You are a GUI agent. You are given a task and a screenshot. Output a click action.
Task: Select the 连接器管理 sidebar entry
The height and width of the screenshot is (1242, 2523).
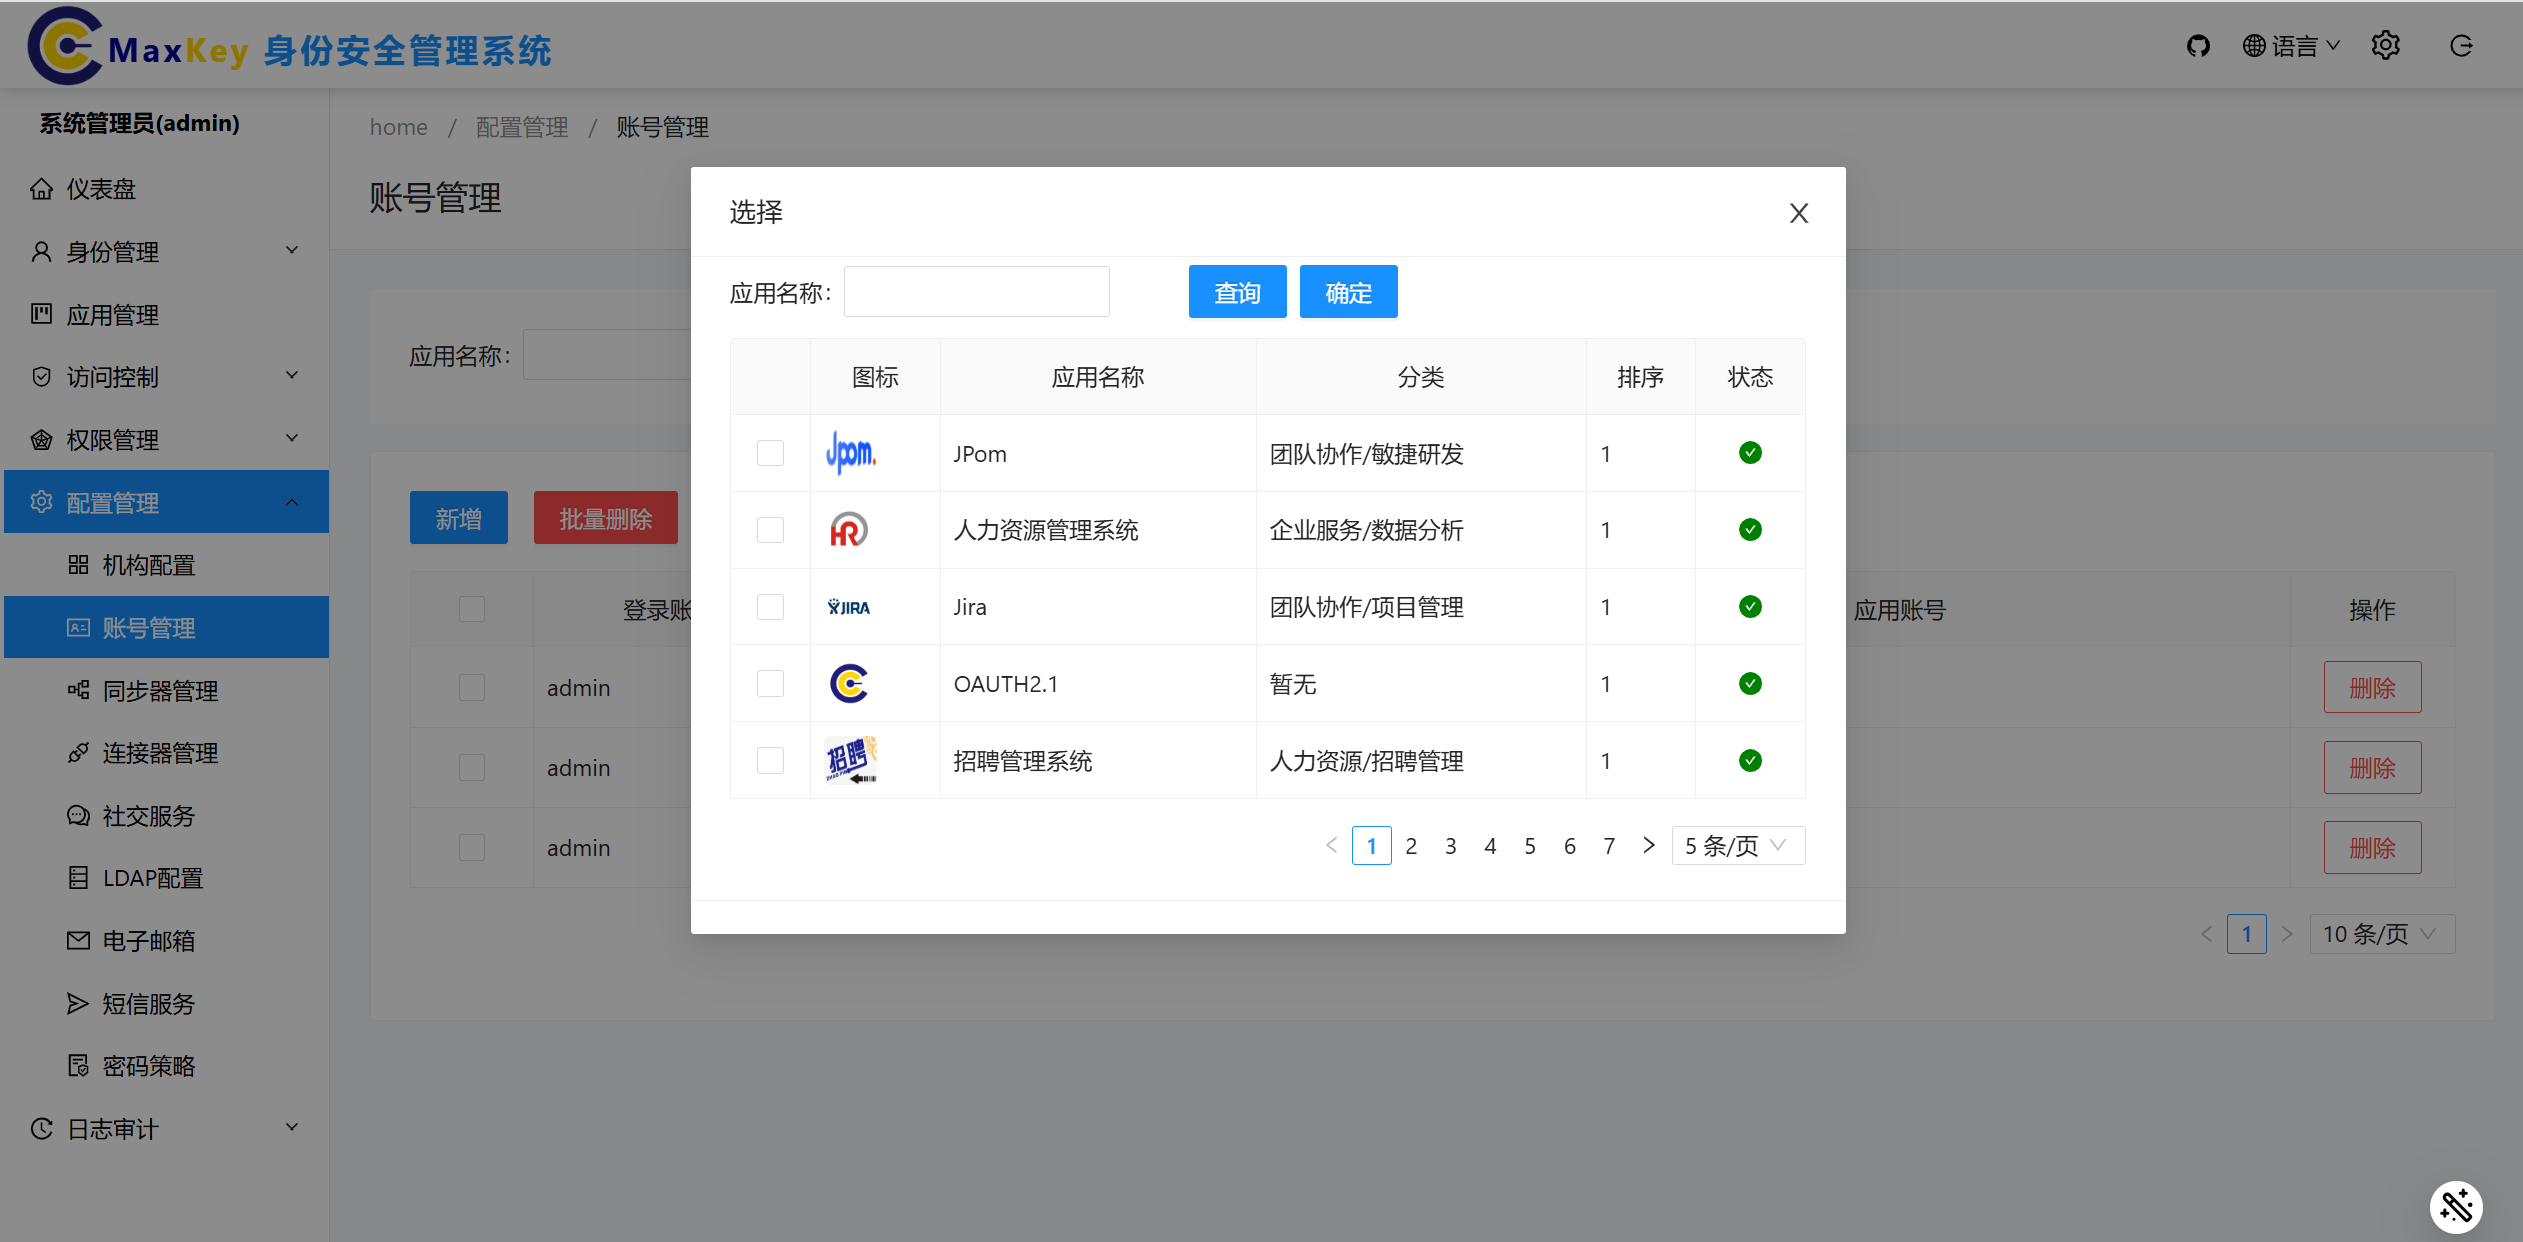[x=160, y=752]
